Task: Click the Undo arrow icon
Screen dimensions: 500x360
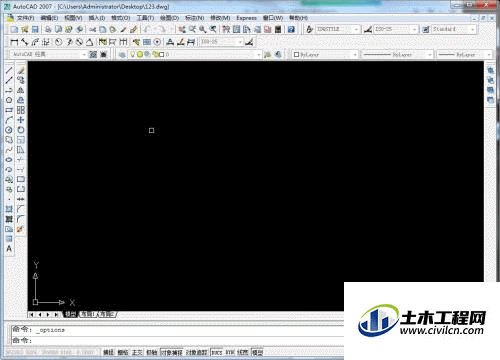Action: pyautogui.click(x=148, y=29)
